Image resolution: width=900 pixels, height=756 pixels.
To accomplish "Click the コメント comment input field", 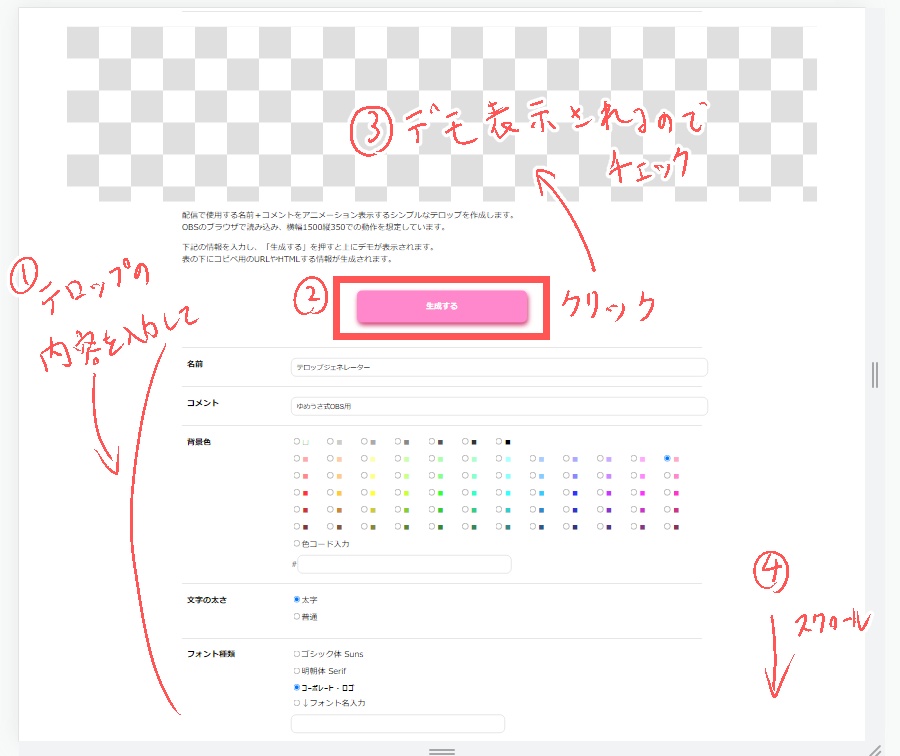I will 499,405.
